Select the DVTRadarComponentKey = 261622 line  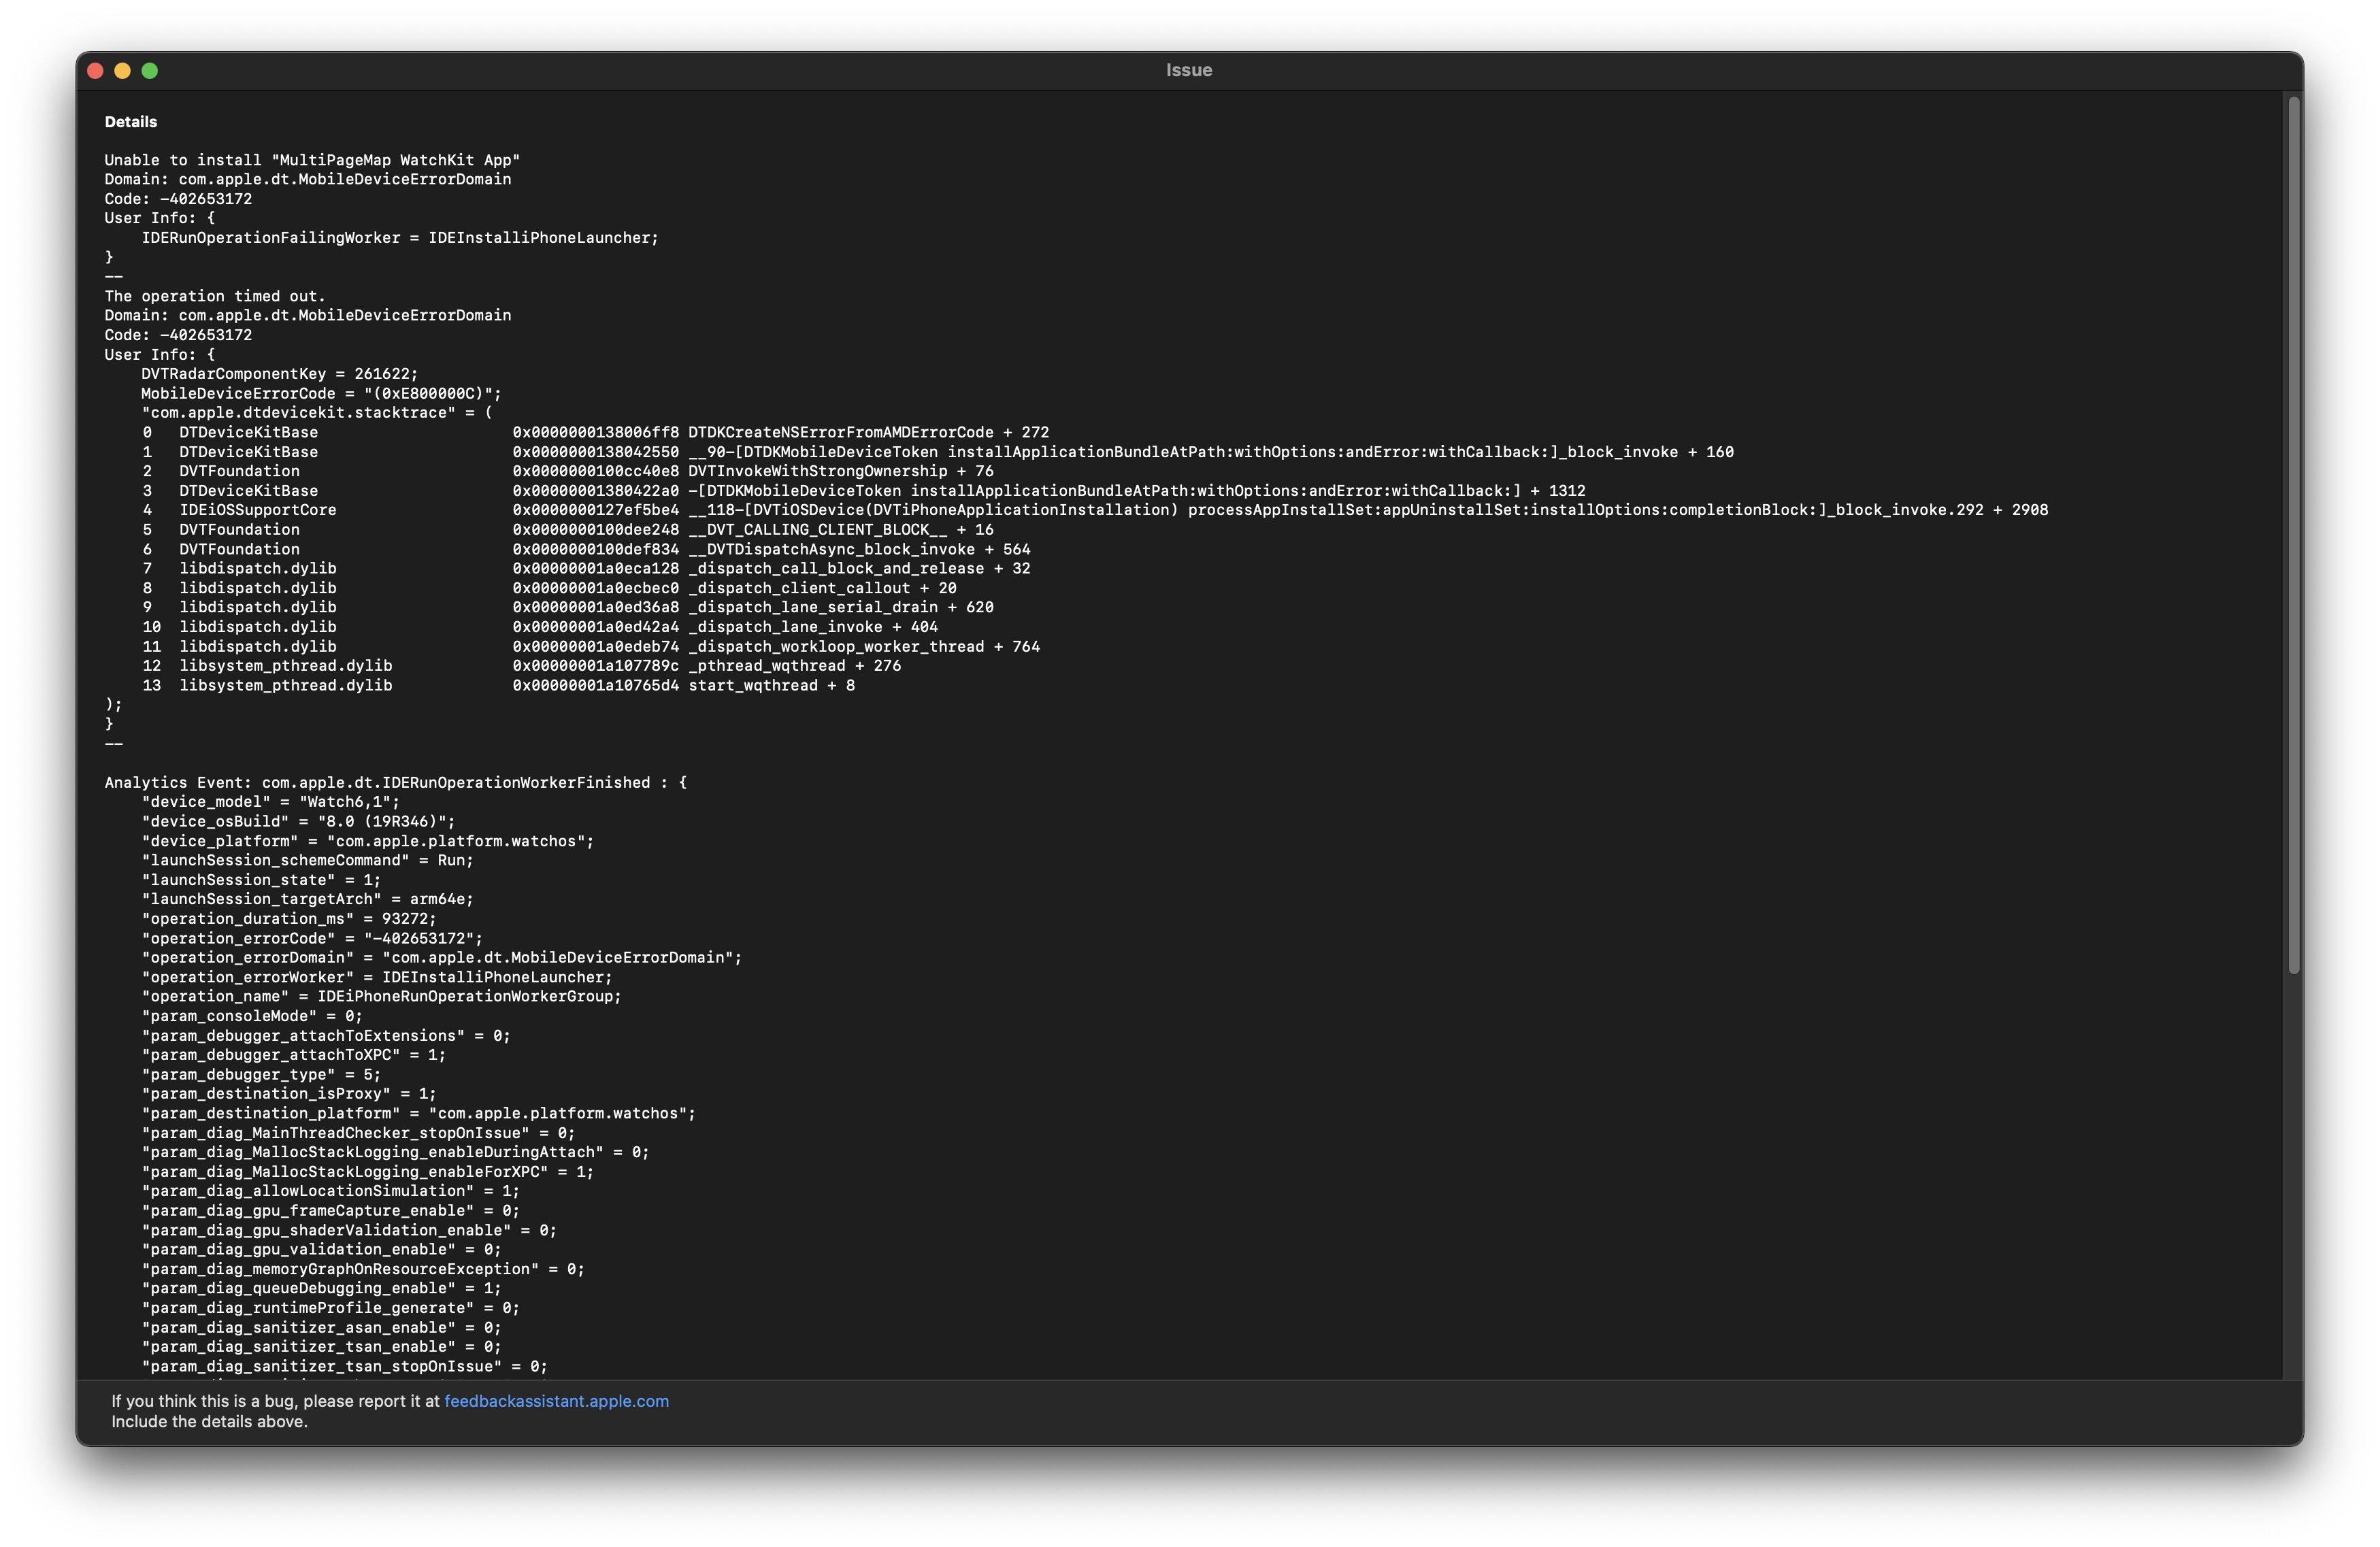pos(279,374)
